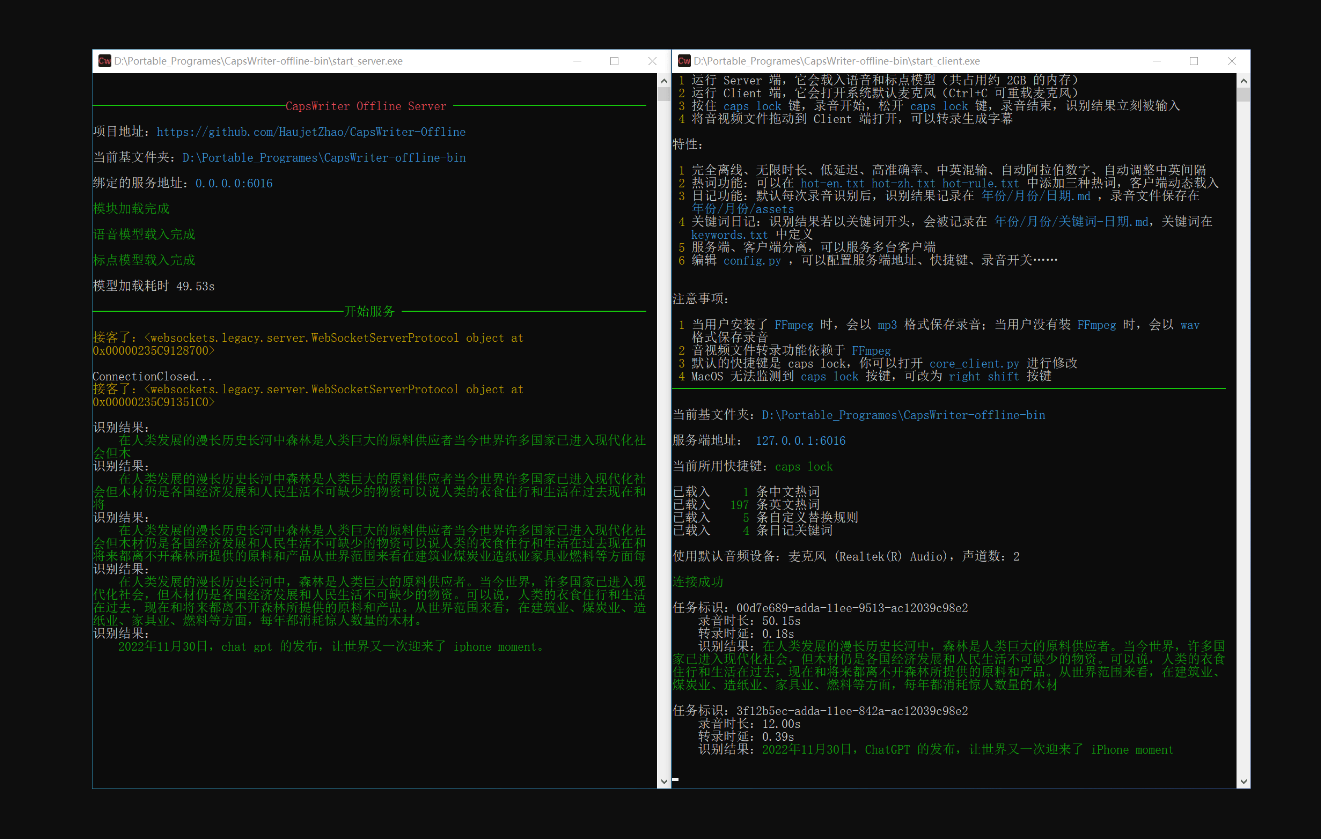This screenshot has height=839, width=1321.
Task: Maximize the start_client.exe window
Action: [x=1194, y=61]
